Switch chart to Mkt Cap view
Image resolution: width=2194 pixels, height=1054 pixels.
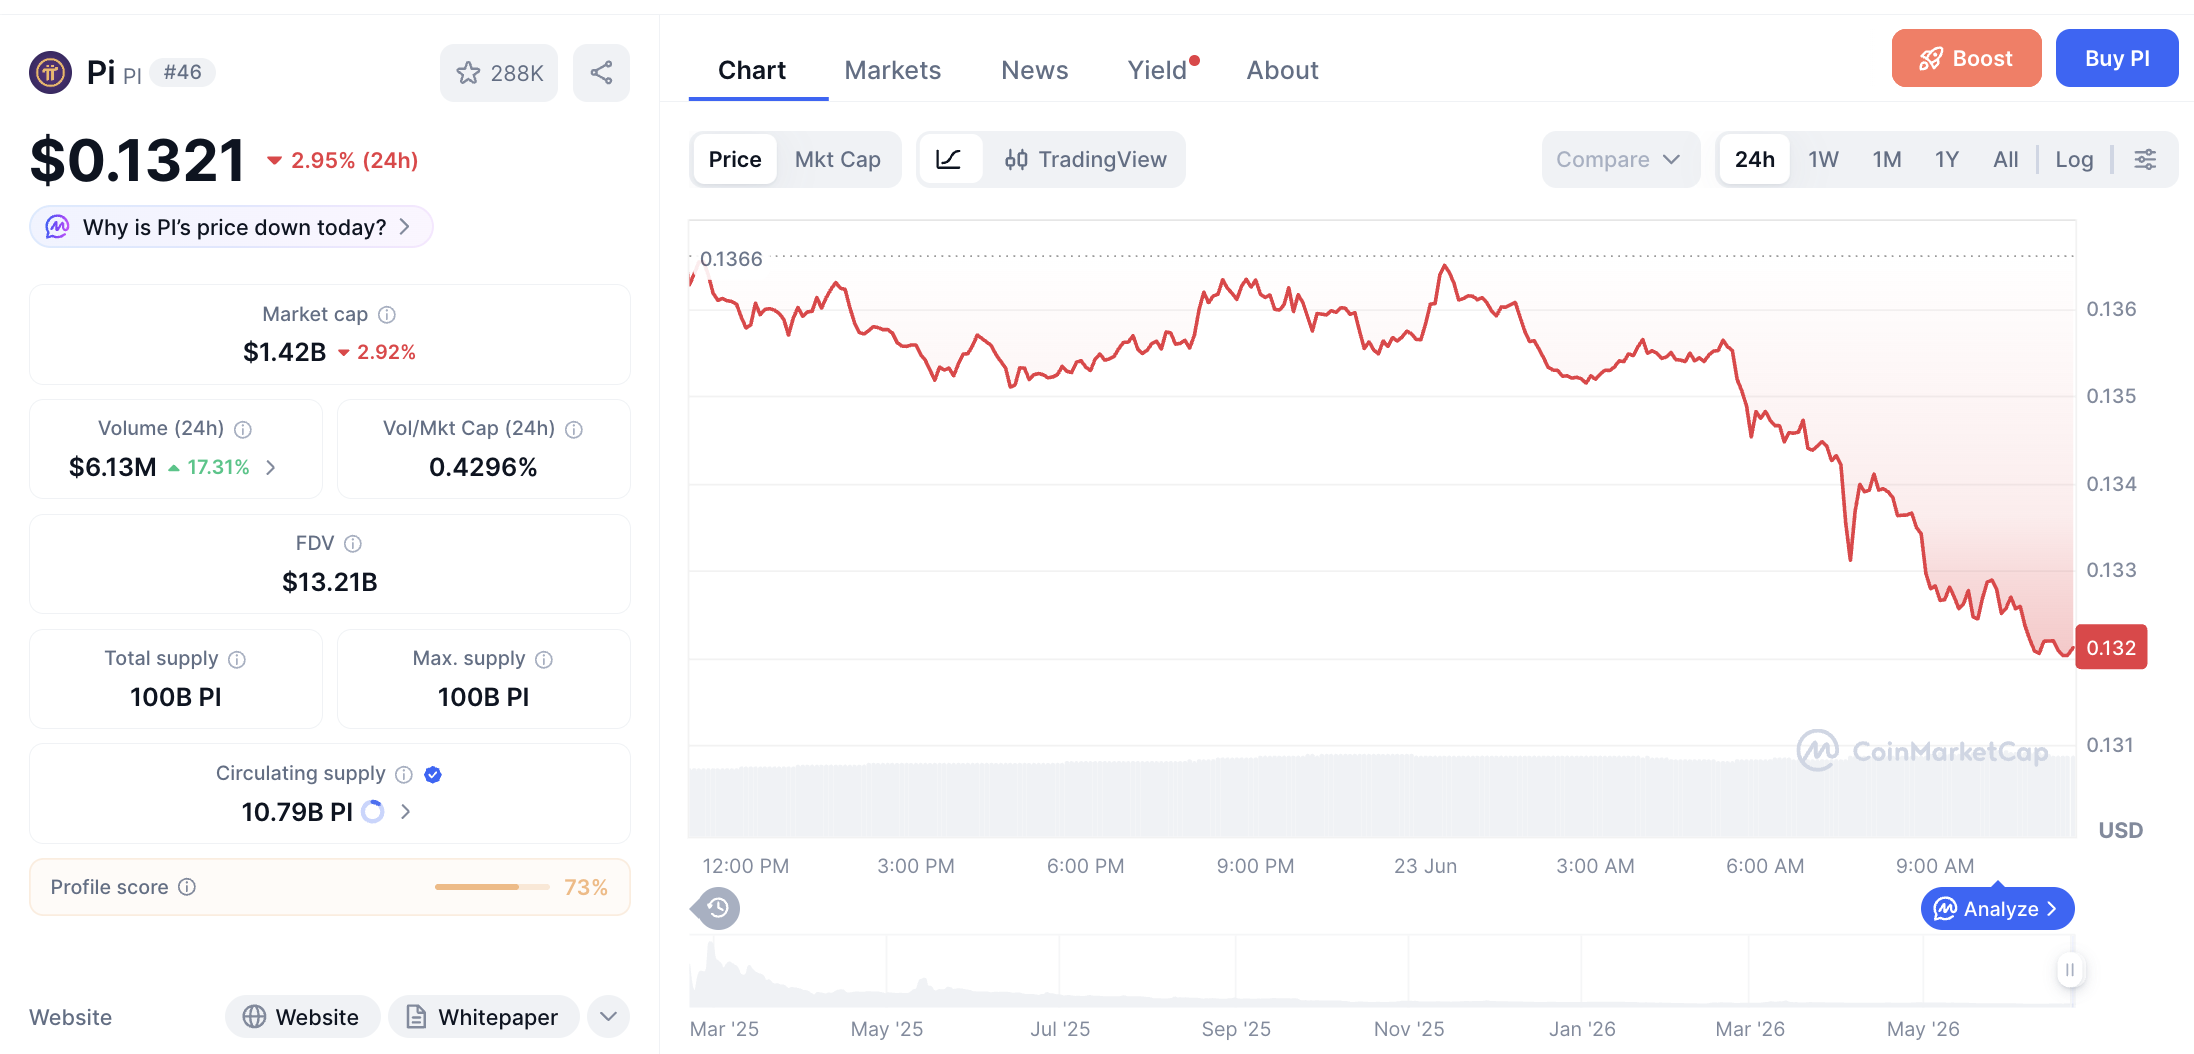[x=838, y=159]
